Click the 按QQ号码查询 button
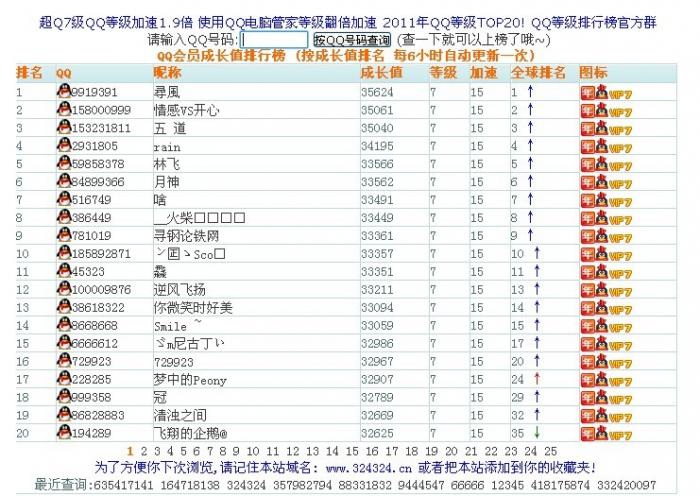Screen dimensions: 700x496 [352, 40]
